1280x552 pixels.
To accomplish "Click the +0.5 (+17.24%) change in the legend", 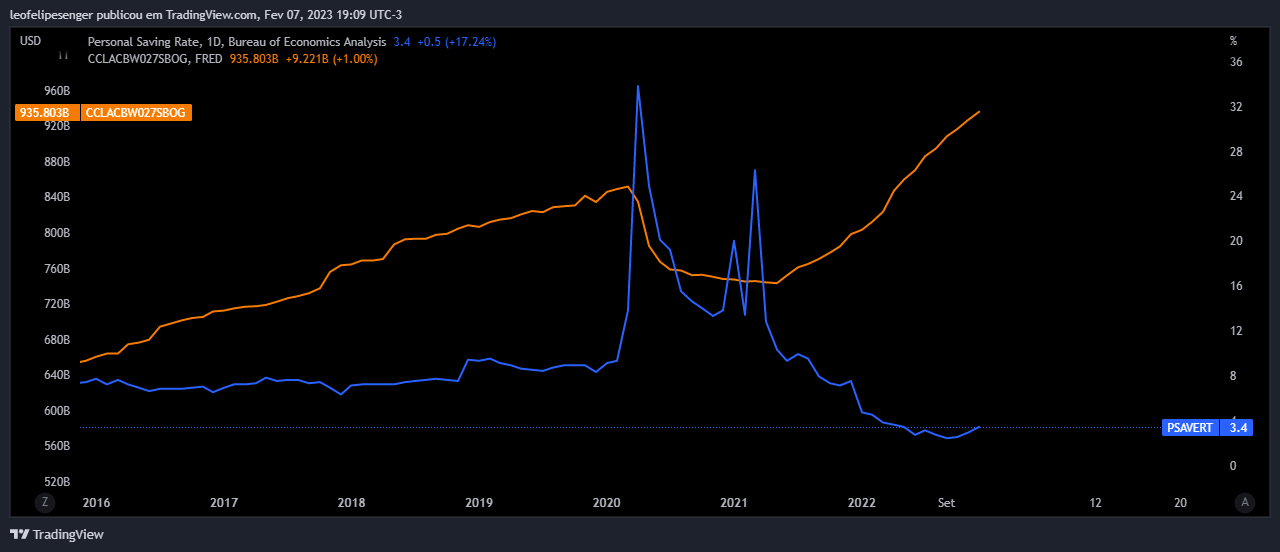I will (456, 42).
